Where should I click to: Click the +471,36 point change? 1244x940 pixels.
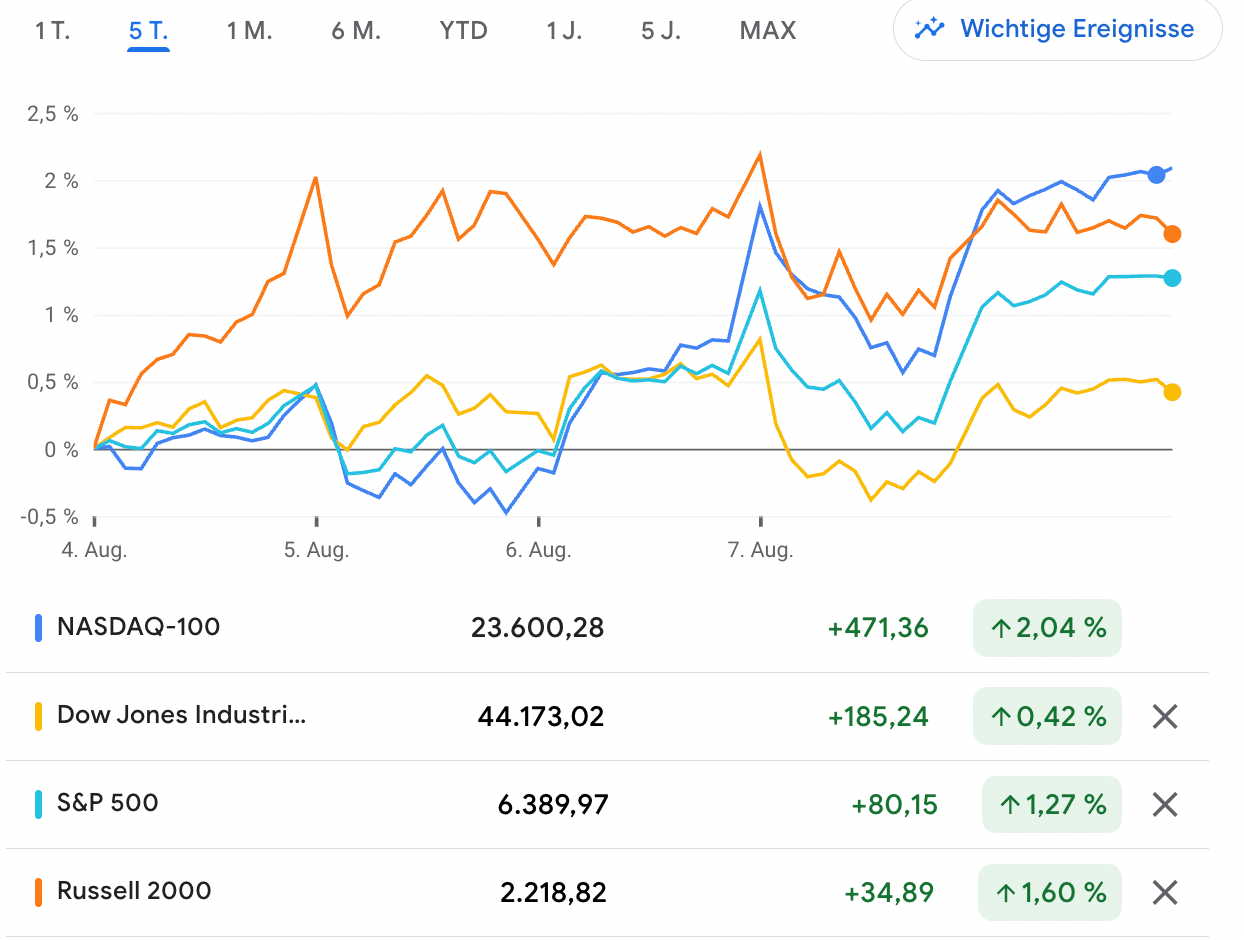878,628
